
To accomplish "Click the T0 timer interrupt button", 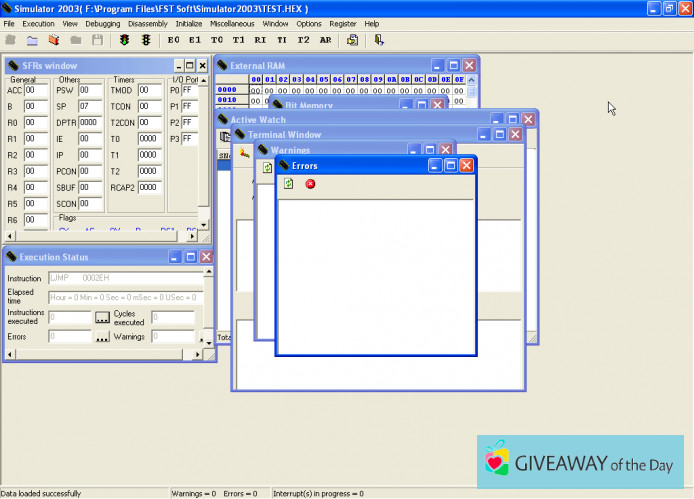I will click(x=217, y=40).
